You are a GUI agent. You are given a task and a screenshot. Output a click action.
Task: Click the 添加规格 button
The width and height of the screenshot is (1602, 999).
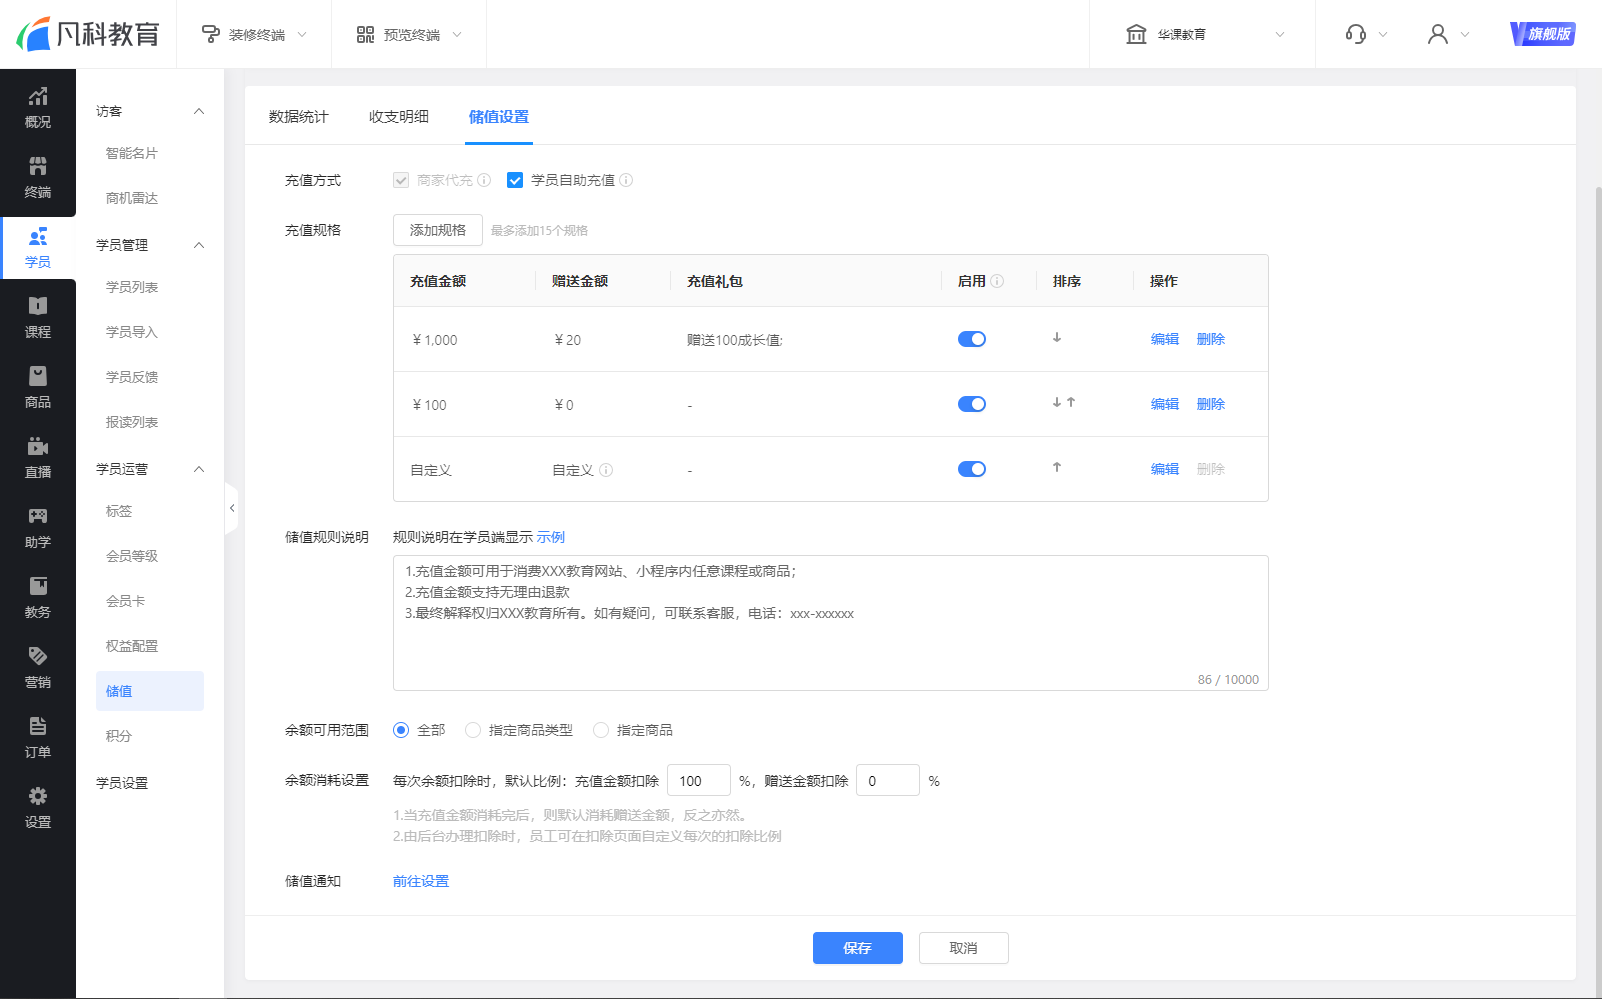(x=438, y=230)
